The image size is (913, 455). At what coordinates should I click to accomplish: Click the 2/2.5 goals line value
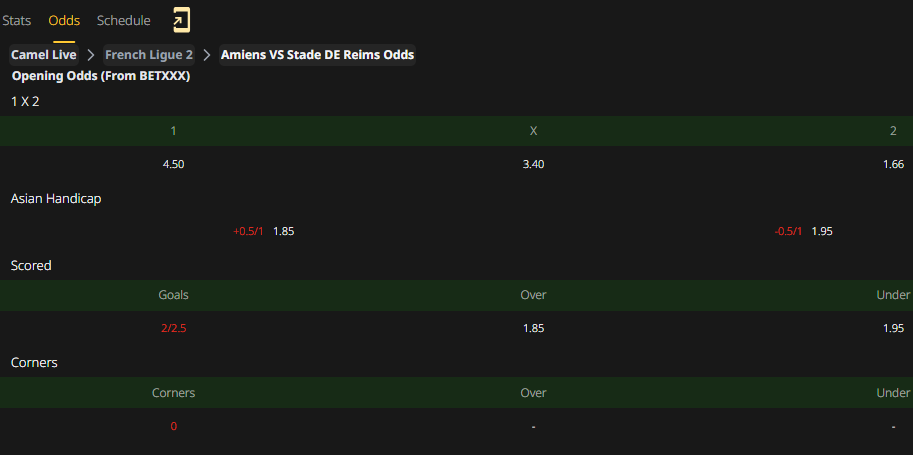click(174, 329)
